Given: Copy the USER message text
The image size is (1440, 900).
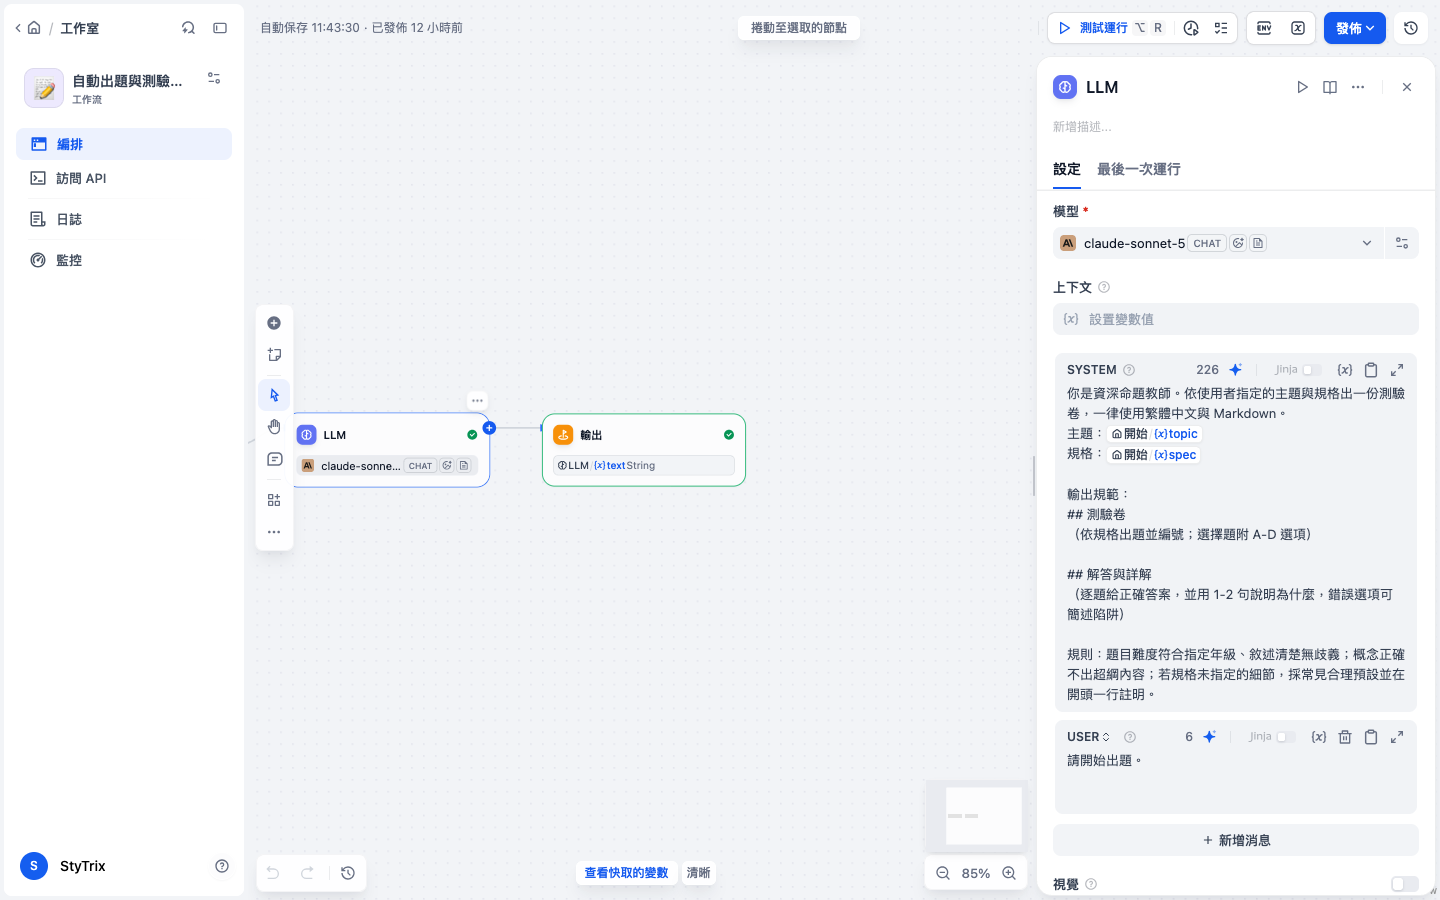Looking at the screenshot, I should point(1371,736).
